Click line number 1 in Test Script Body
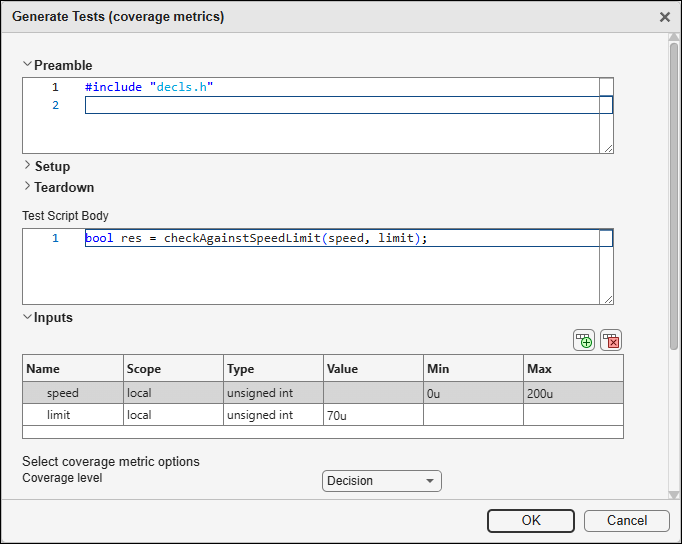Screen dimensions: 682x544 coord(55,238)
